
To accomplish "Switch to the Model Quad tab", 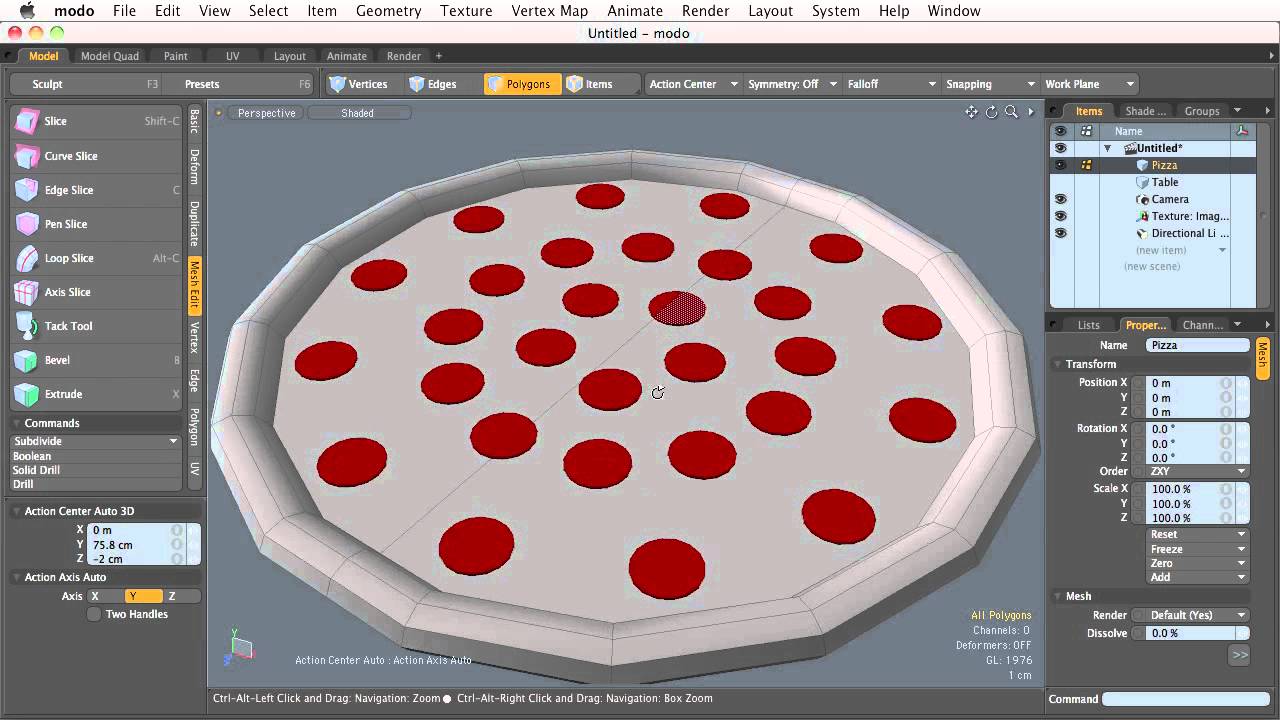I will [x=110, y=56].
